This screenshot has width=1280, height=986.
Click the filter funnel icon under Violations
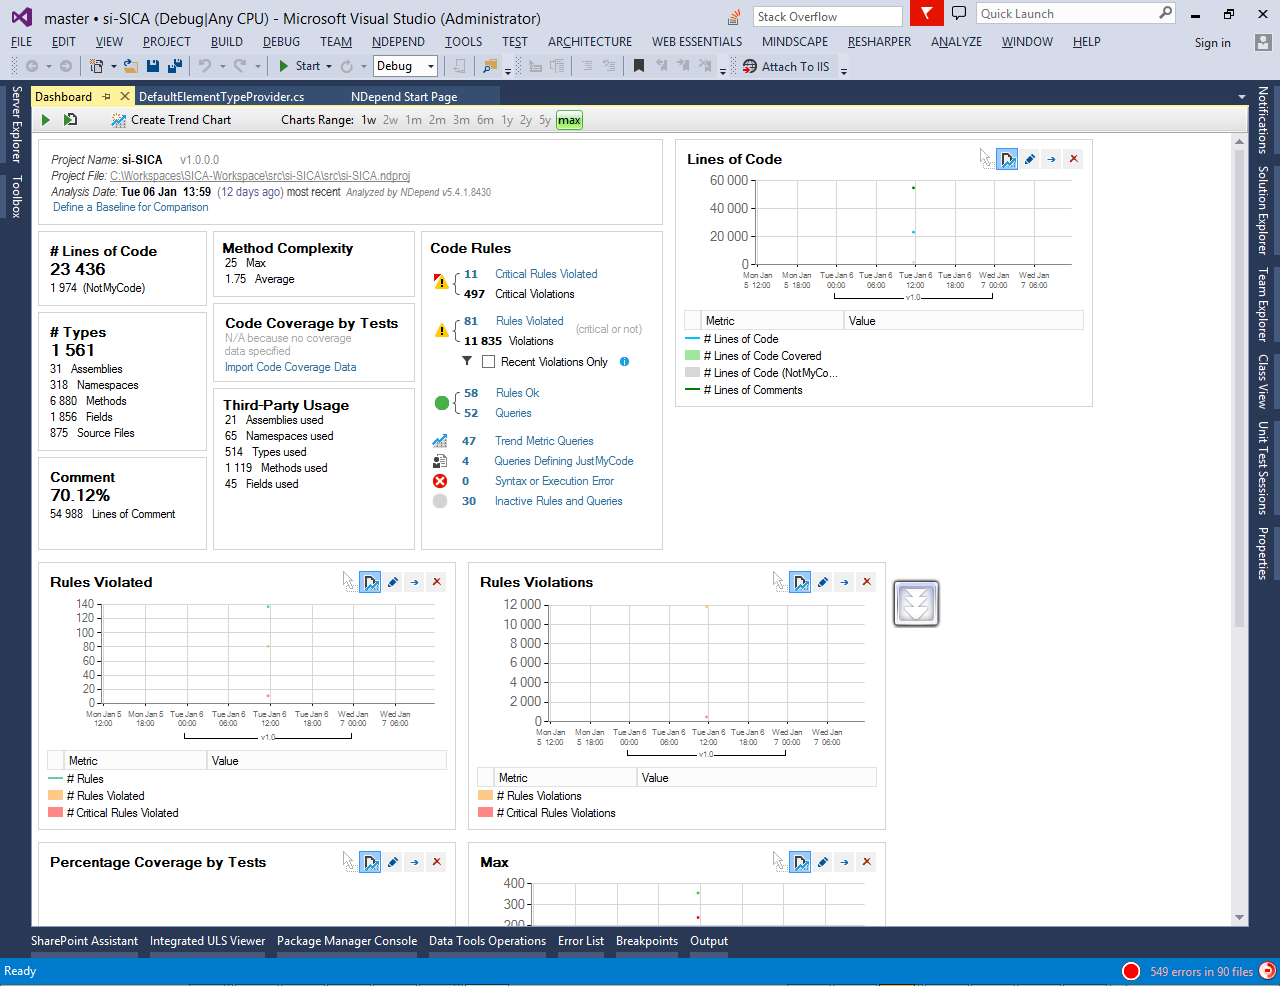[x=466, y=362]
